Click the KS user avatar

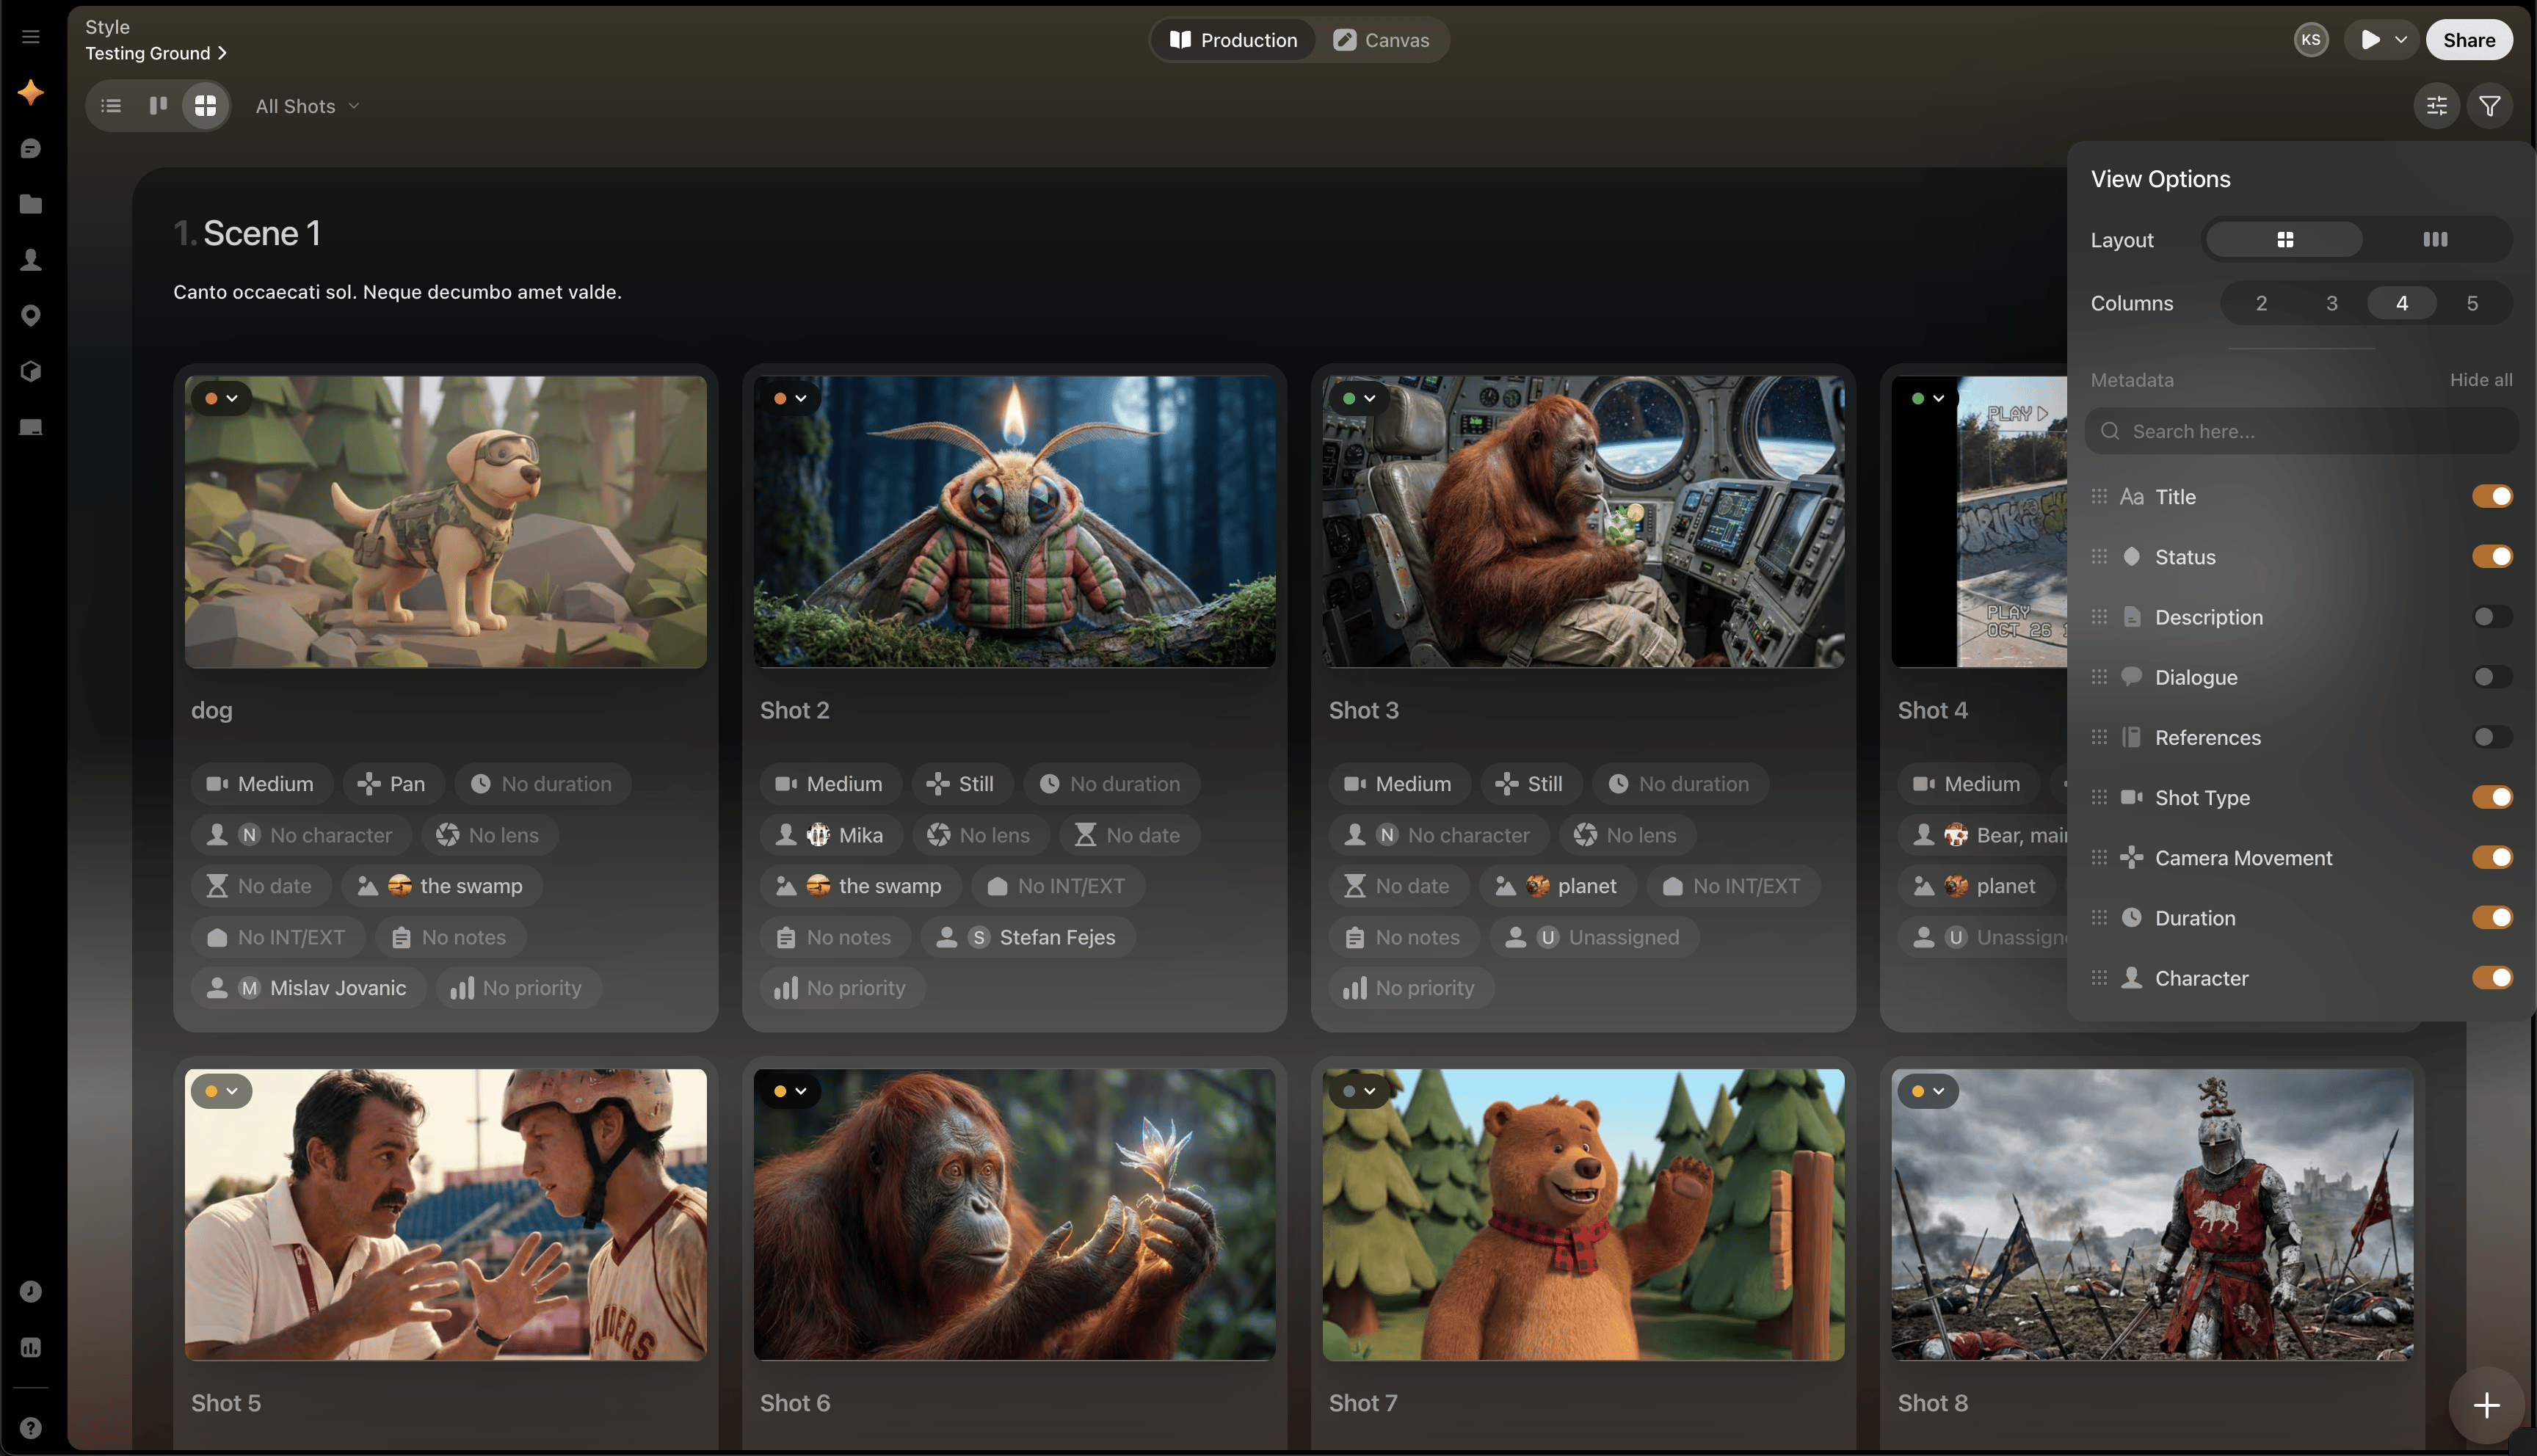click(2311, 40)
